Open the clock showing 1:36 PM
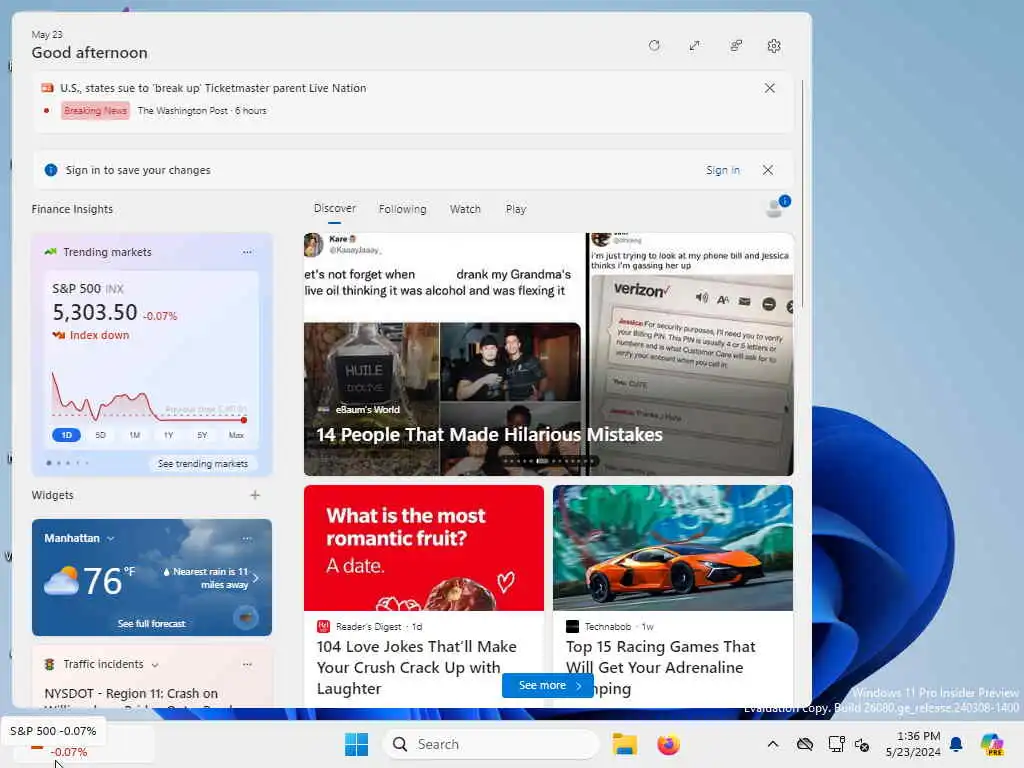 [x=913, y=744]
